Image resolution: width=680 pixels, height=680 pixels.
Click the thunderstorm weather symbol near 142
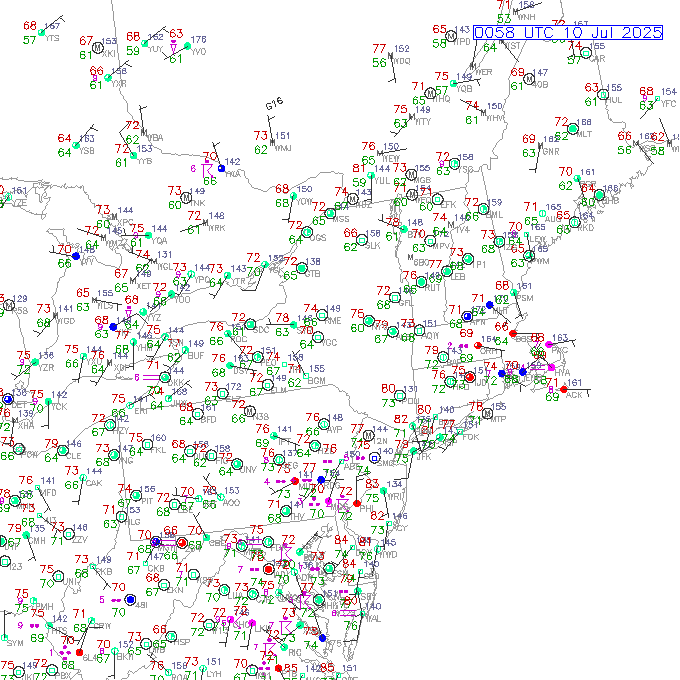click(x=207, y=168)
